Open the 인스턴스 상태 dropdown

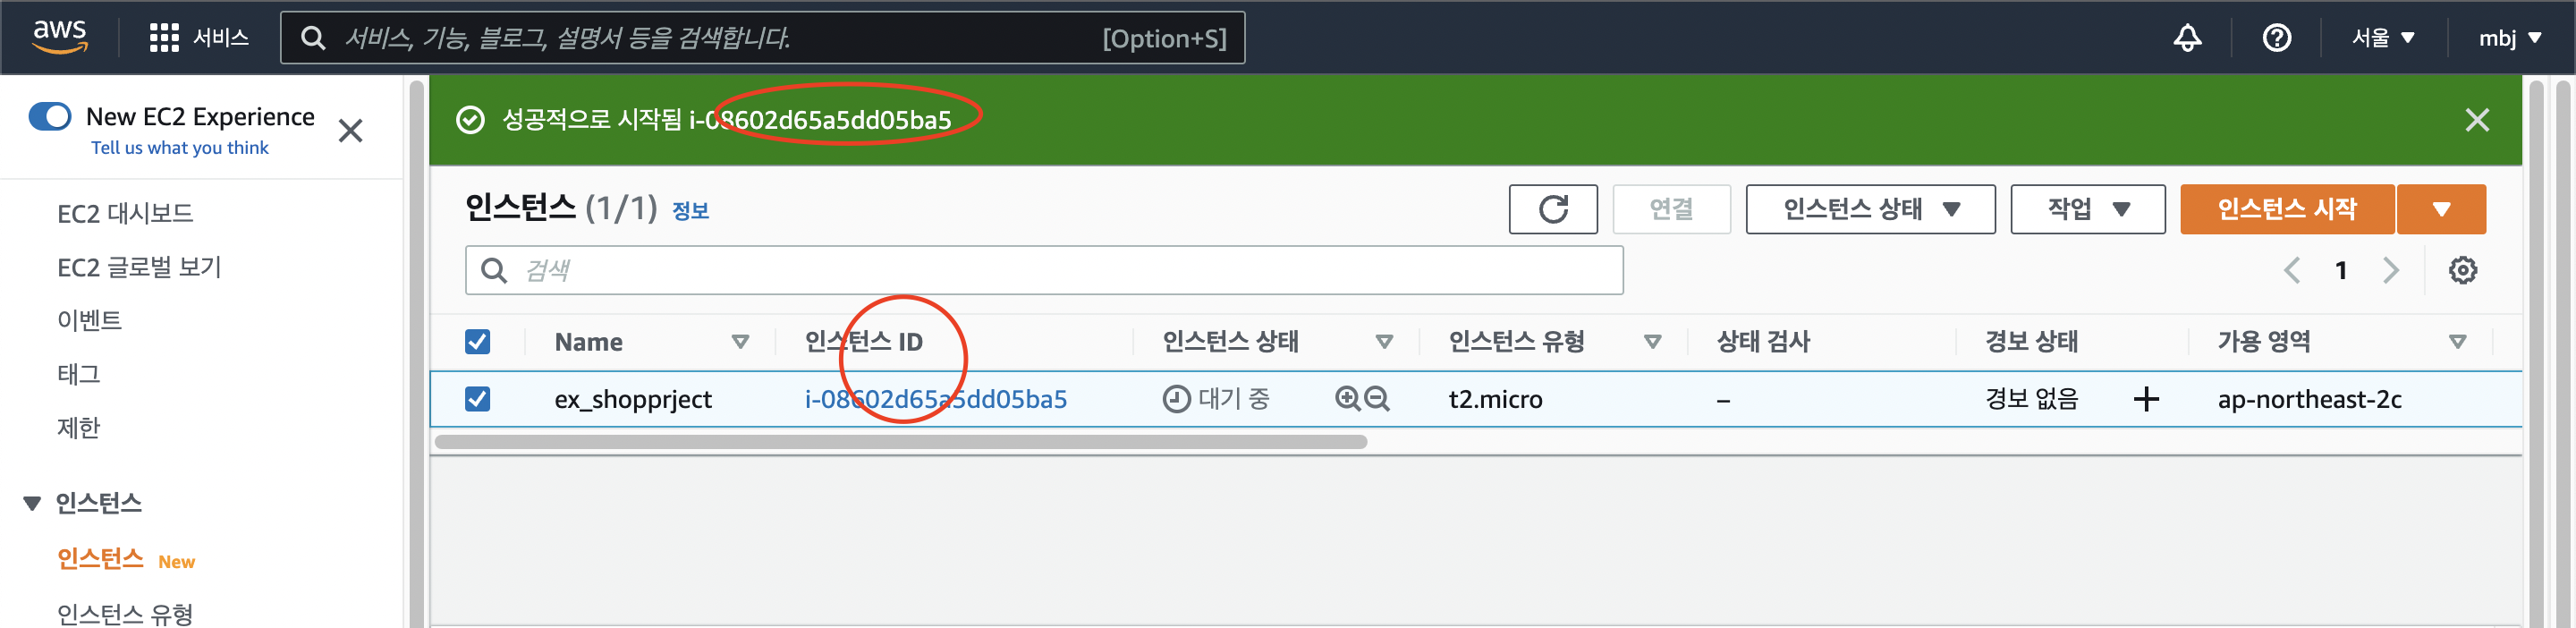tap(1870, 209)
